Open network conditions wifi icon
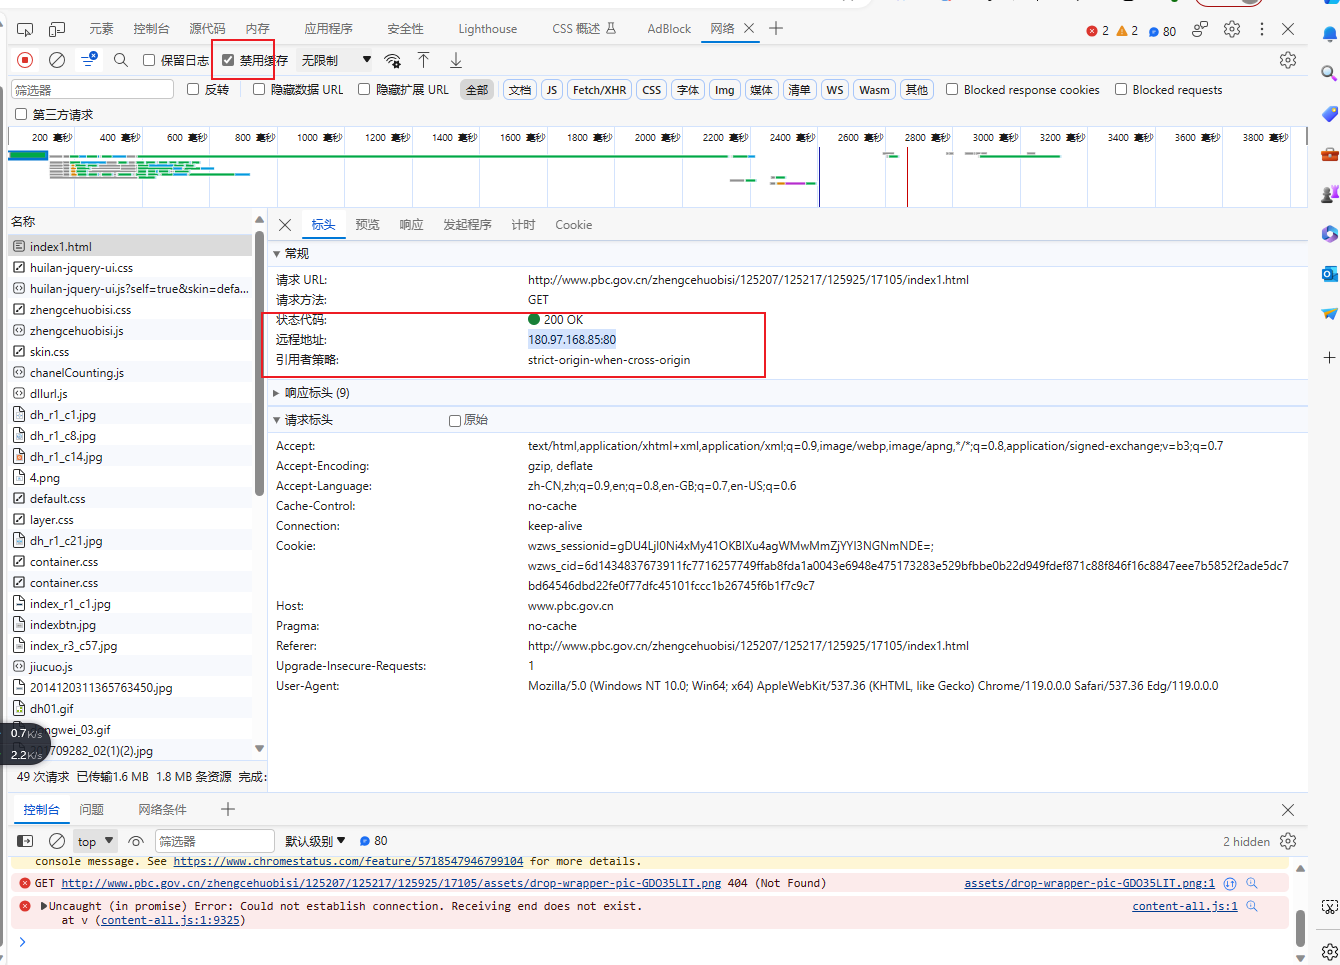The width and height of the screenshot is (1340, 965). pyautogui.click(x=393, y=60)
